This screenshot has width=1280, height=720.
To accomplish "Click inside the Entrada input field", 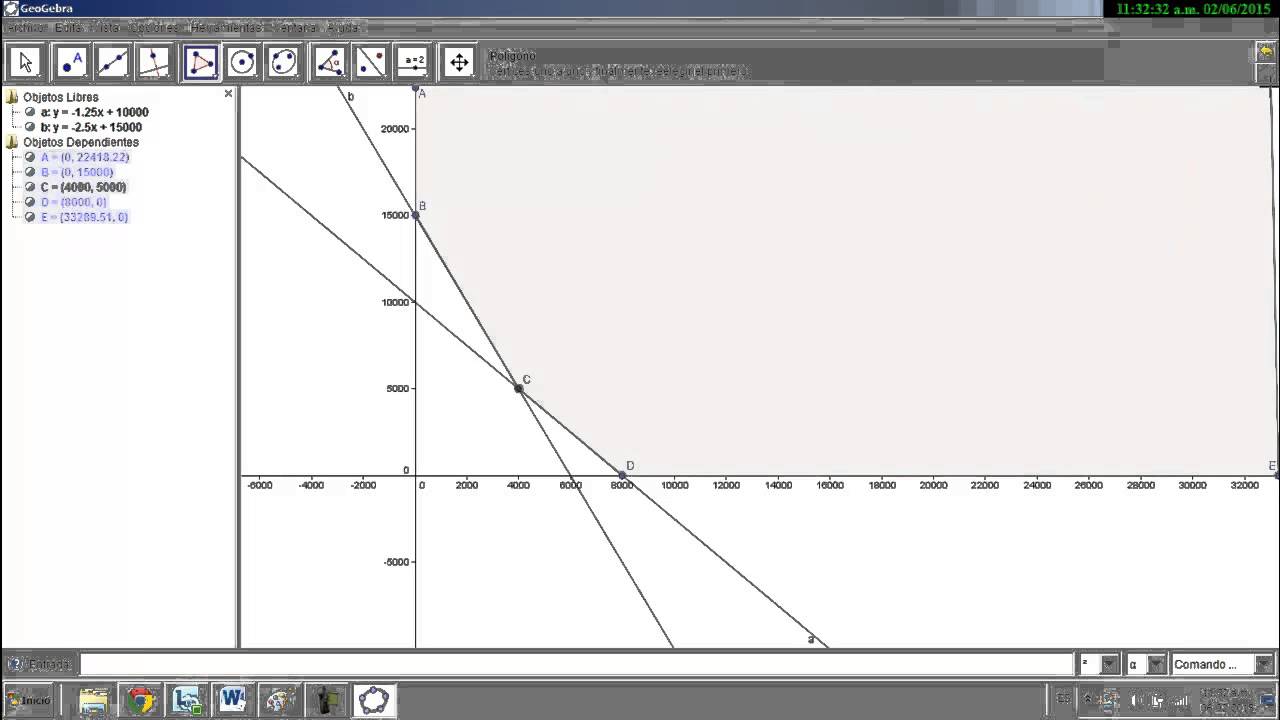I will [x=576, y=664].
